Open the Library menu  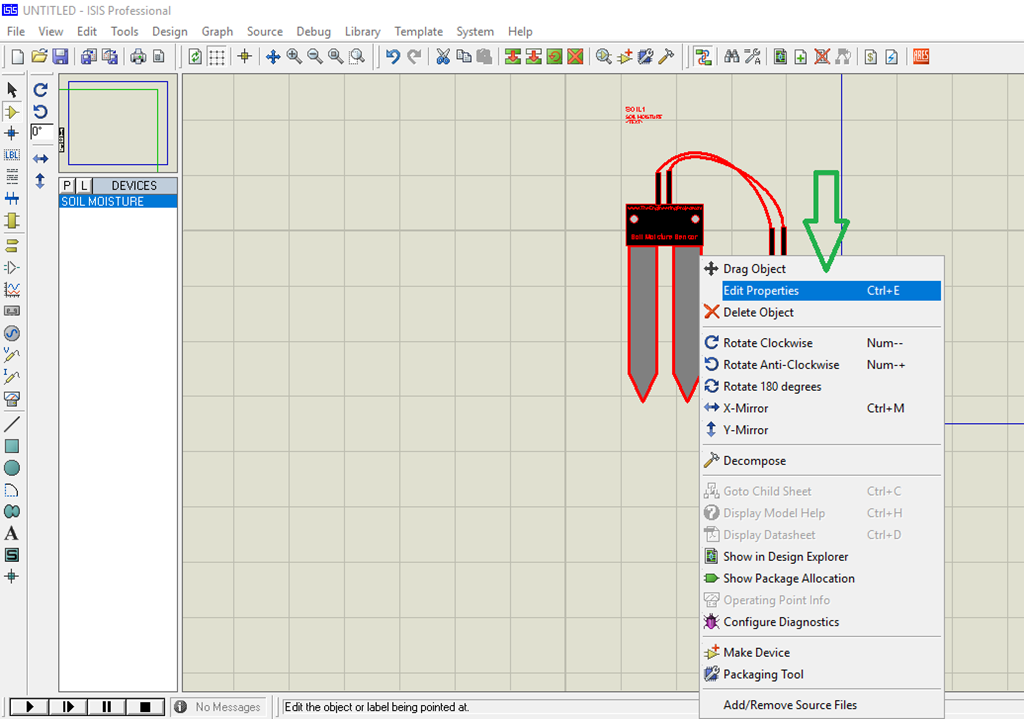[x=362, y=31]
